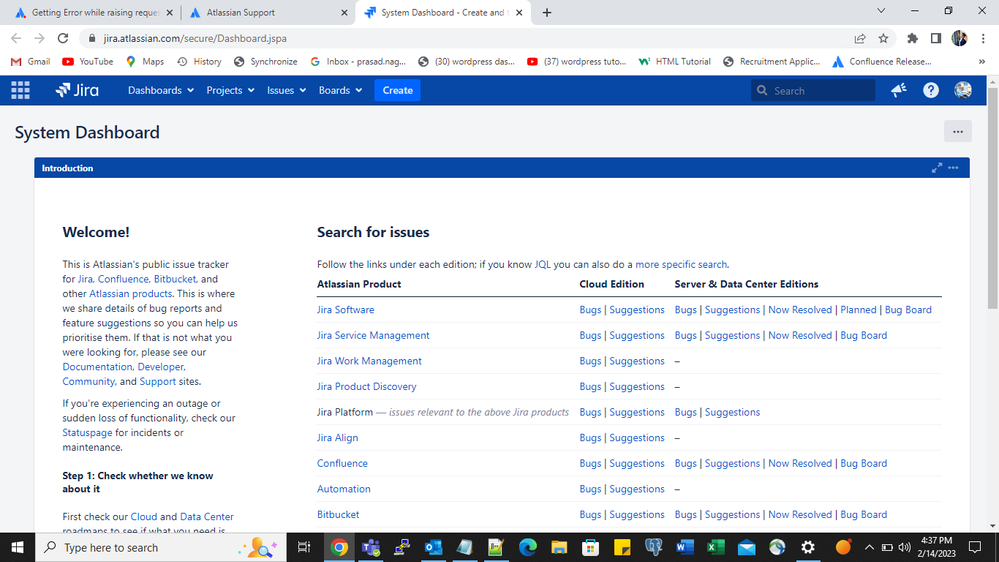Open Confluence Release bookmark
Screen dimensions: 999x562
882,62
